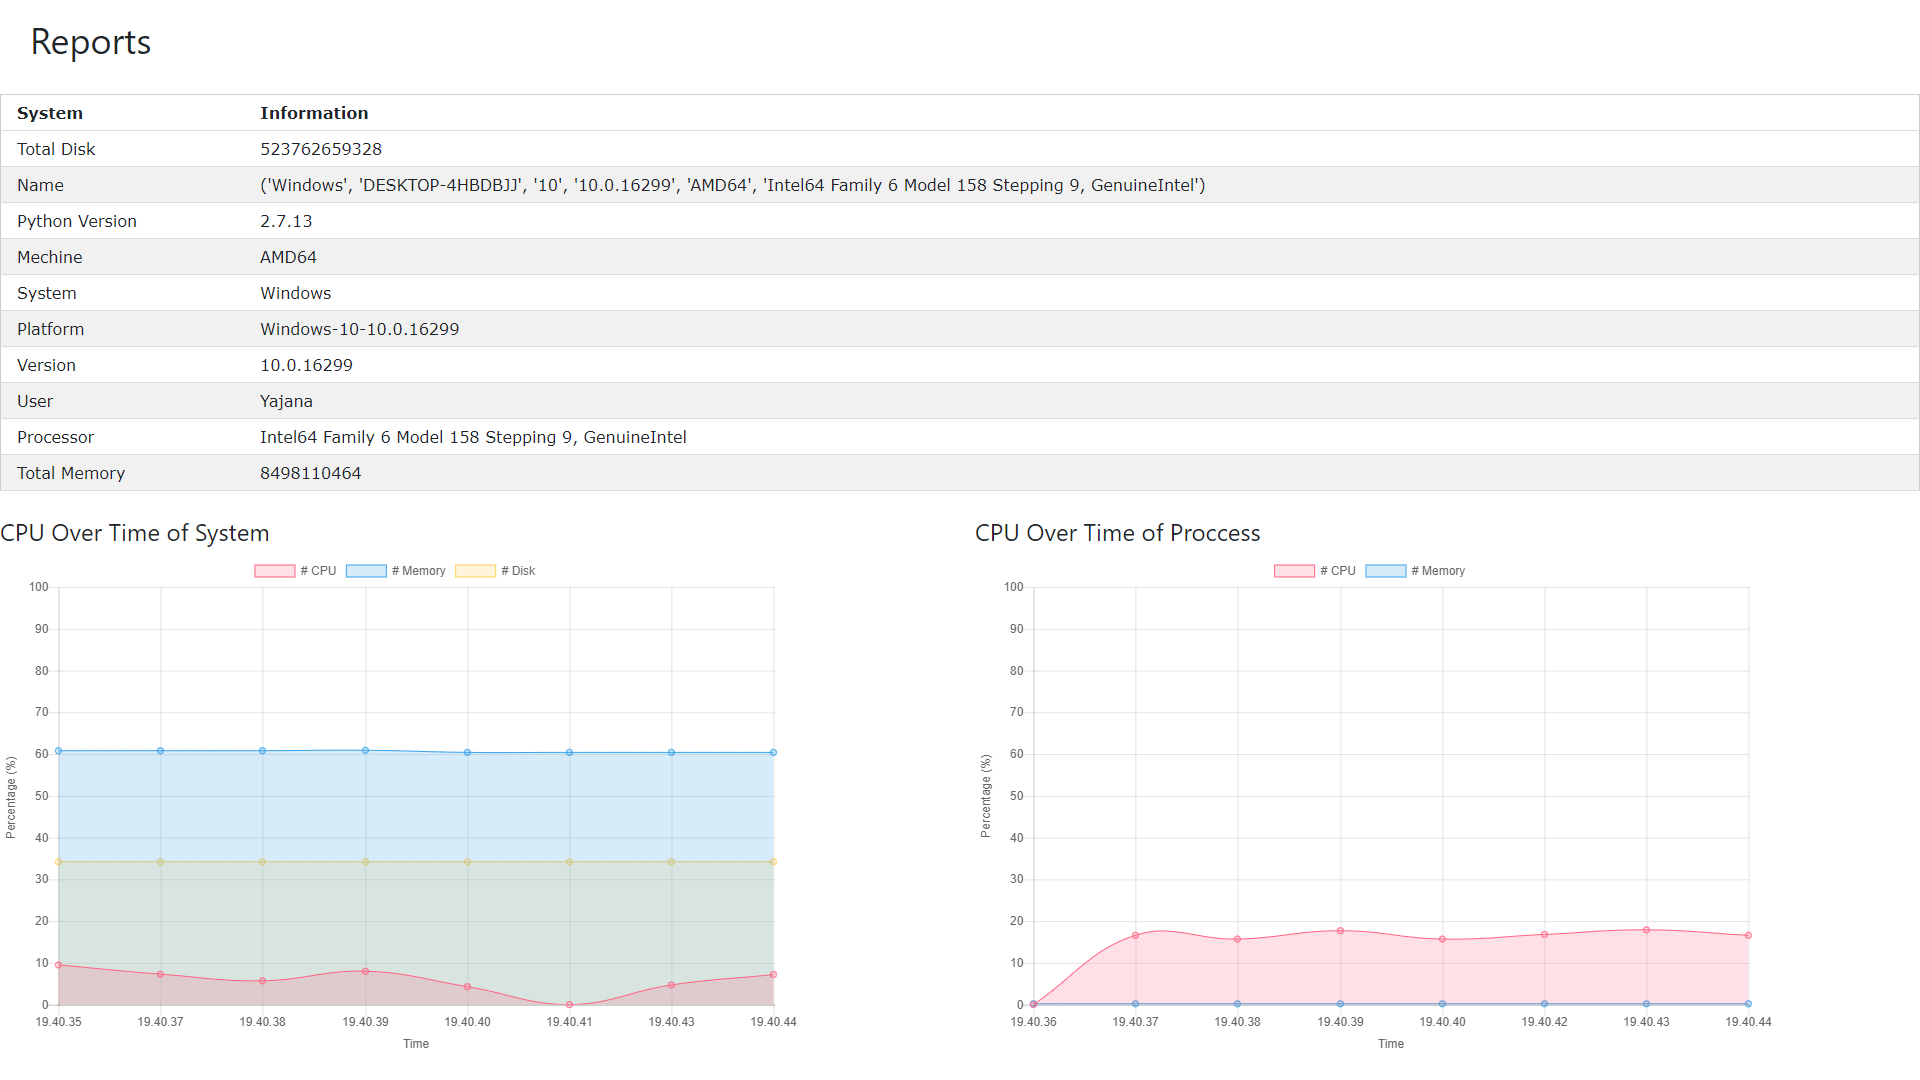The width and height of the screenshot is (1920, 1080).
Task: Select the user name Yajana
Action: pyautogui.click(x=287, y=401)
